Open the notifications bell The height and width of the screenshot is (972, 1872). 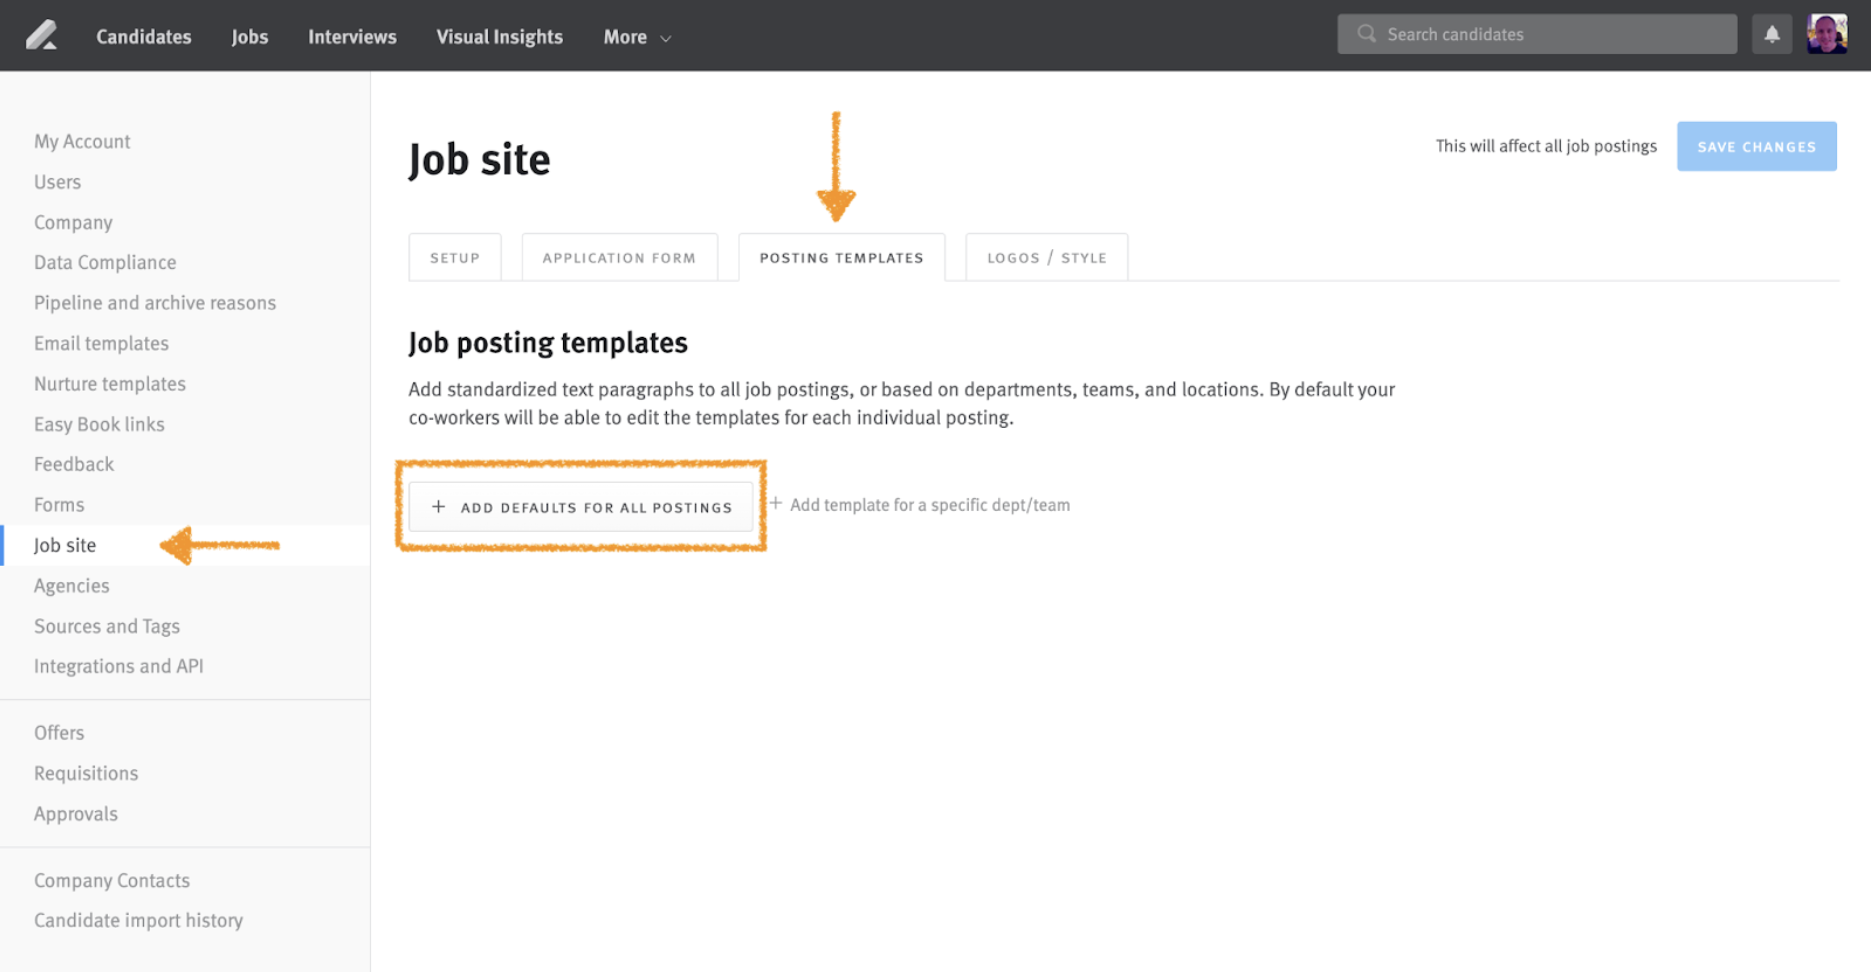click(1771, 33)
